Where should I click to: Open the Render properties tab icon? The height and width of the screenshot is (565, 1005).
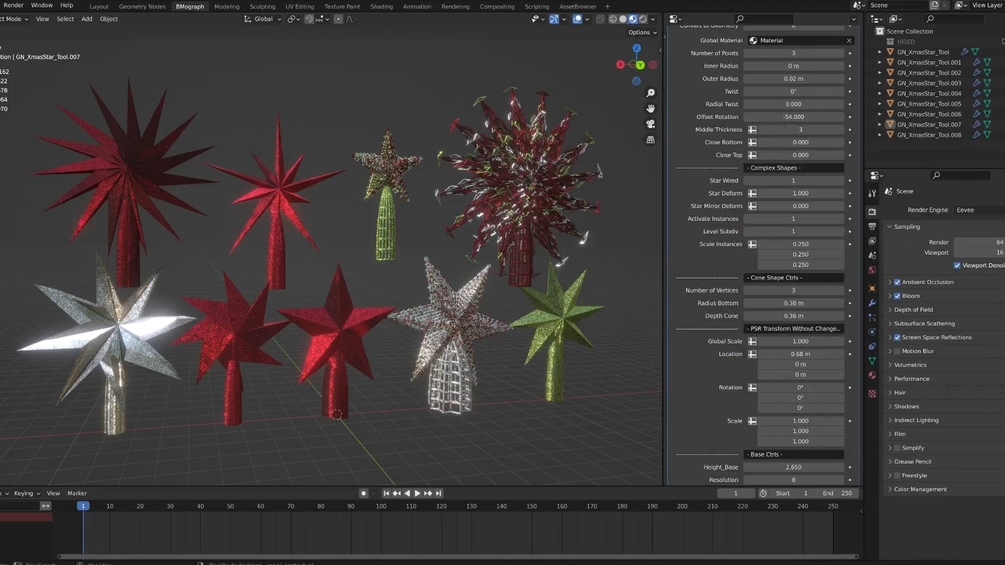[x=872, y=211]
